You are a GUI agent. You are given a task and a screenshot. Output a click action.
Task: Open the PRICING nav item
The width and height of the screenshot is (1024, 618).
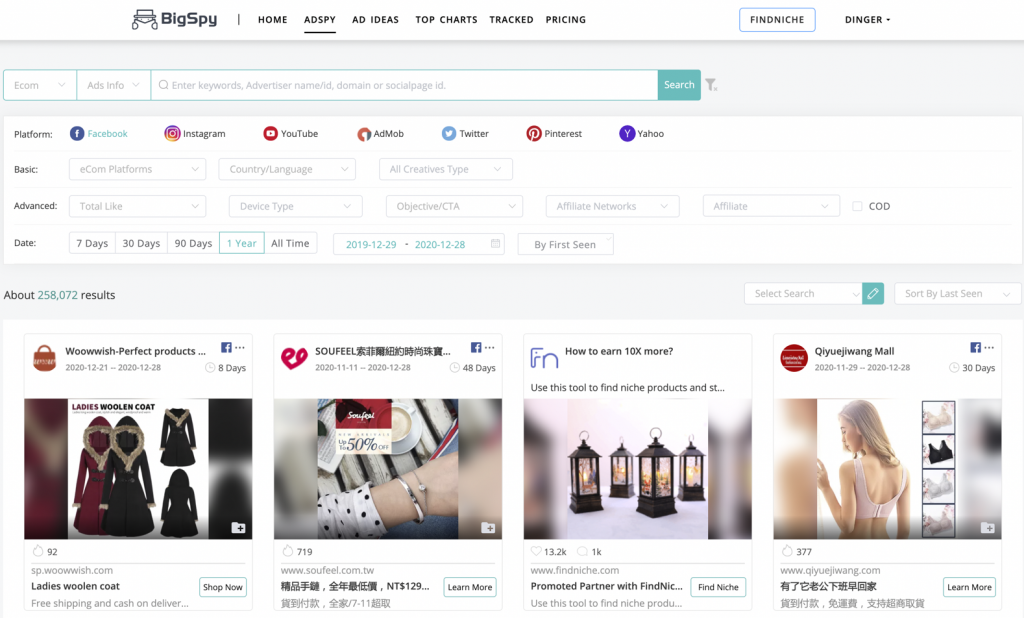click(566, 20)
